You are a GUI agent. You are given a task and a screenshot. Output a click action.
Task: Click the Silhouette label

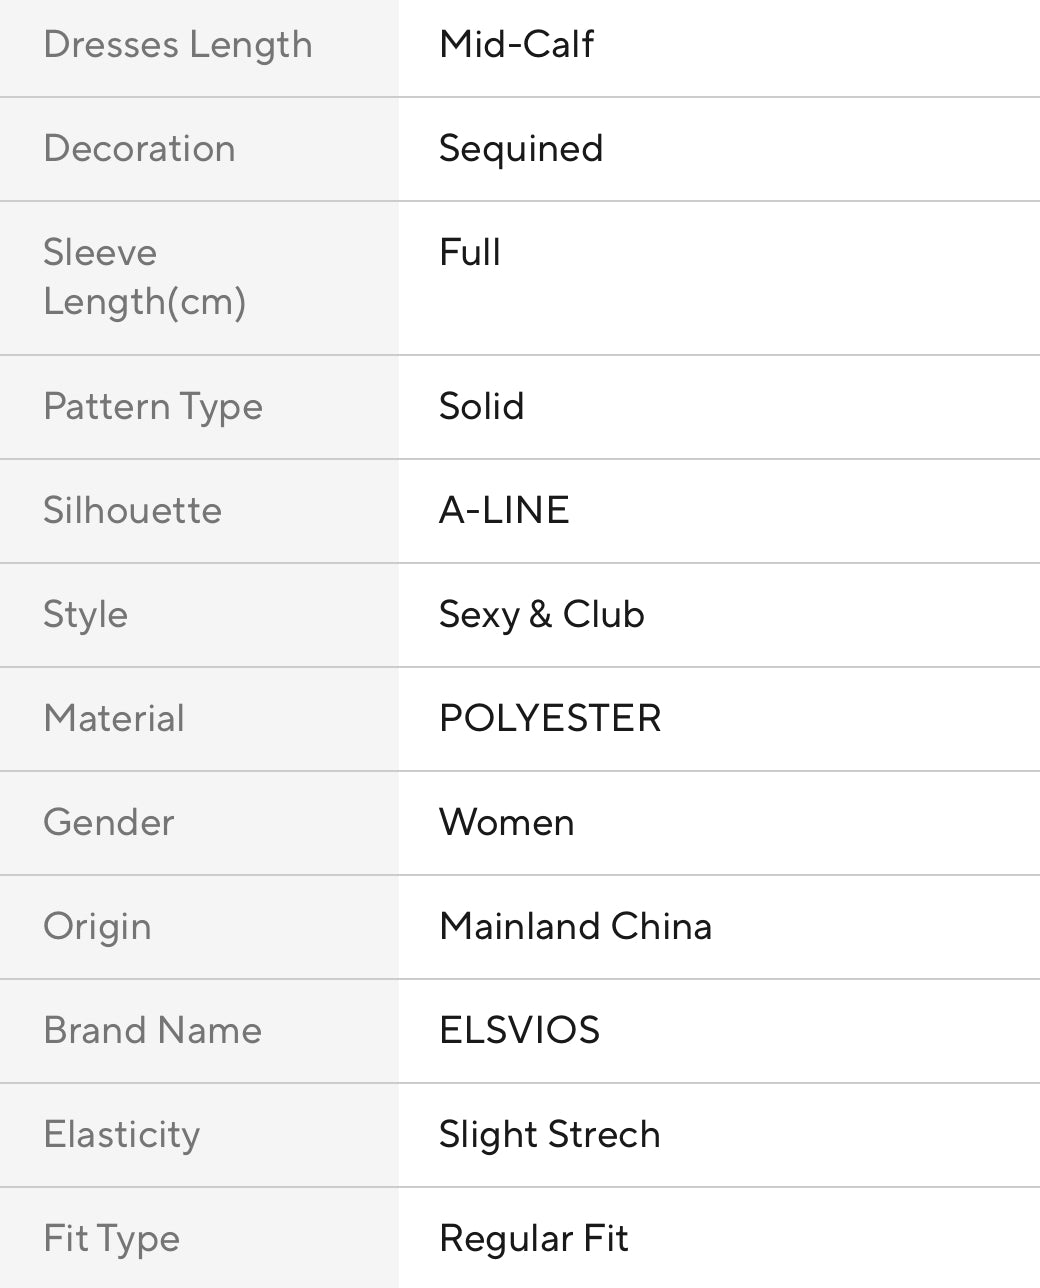click(132, 511)
